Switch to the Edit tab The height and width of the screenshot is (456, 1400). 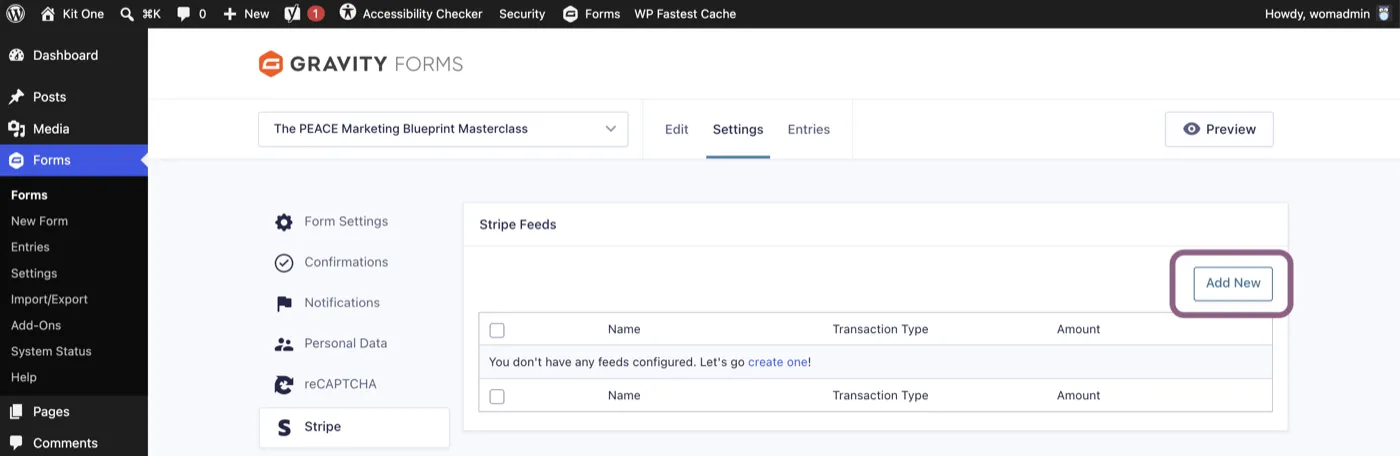point(677,129)
